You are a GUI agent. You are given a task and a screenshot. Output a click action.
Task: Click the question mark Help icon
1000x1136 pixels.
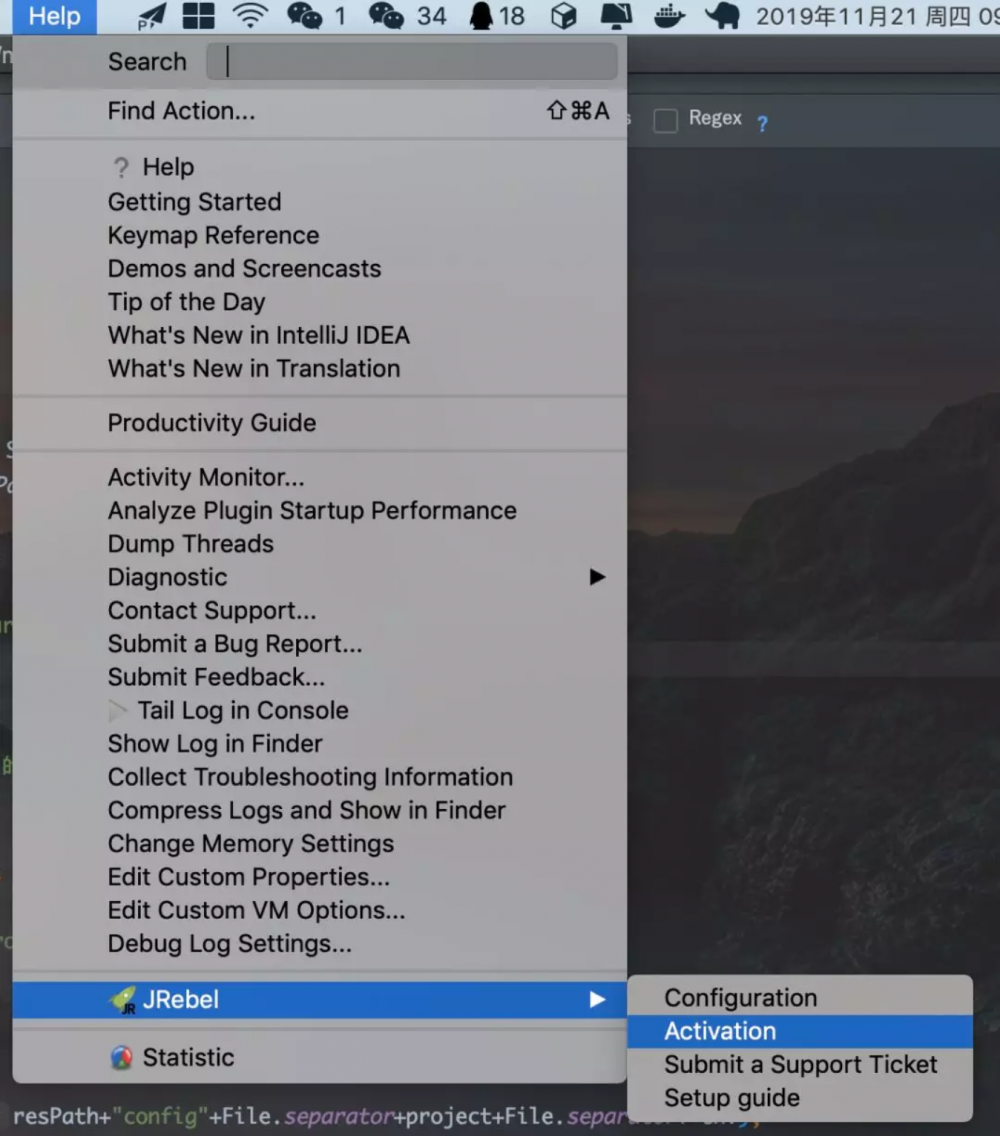point(121,167)
